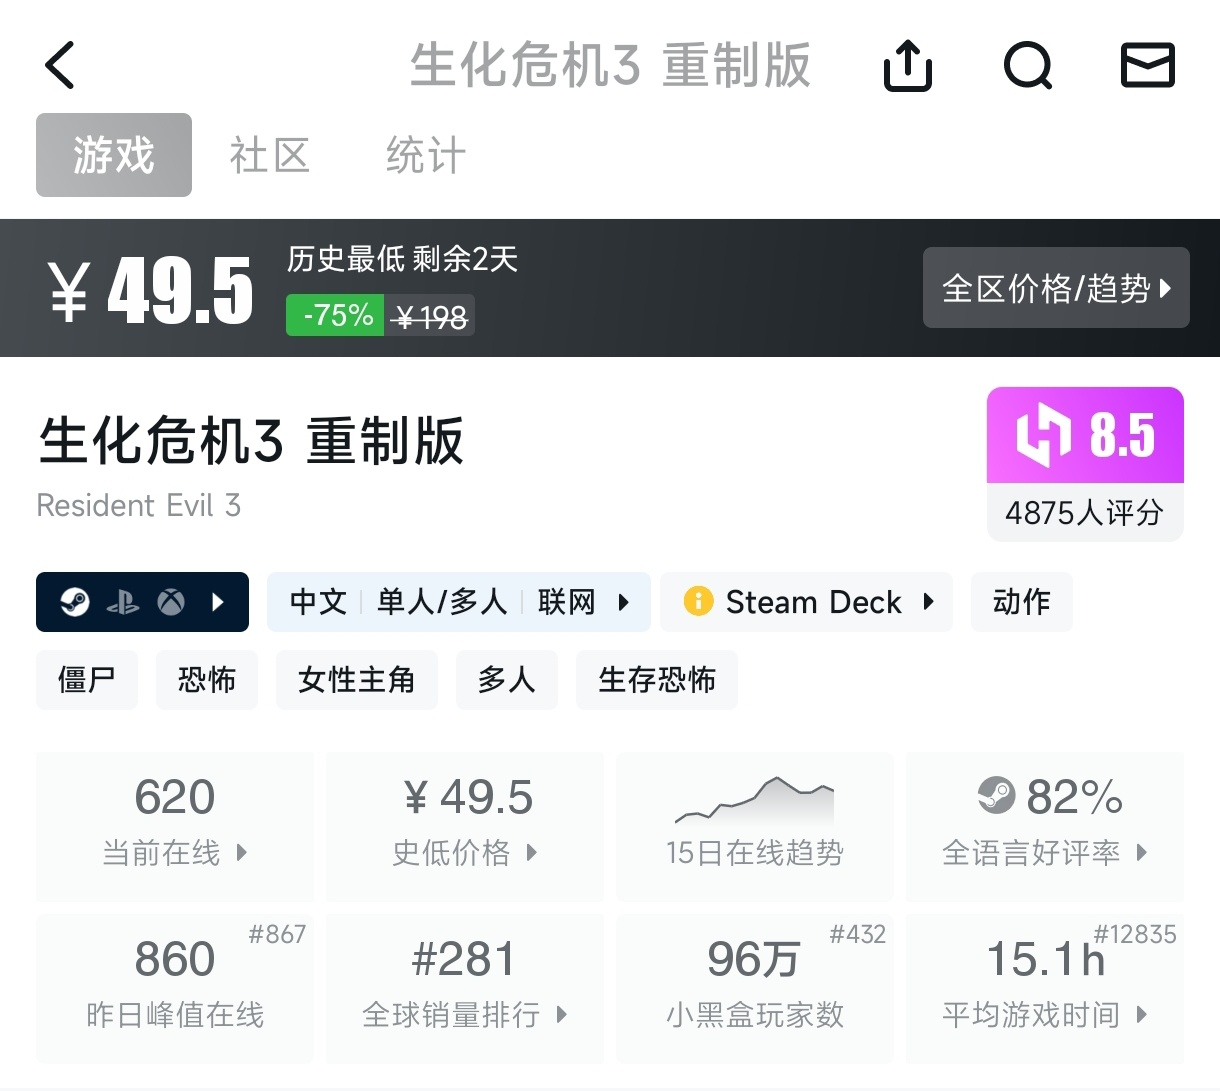Switch to the 社区 tab
1220x1091 pixels.
point(270,155)
